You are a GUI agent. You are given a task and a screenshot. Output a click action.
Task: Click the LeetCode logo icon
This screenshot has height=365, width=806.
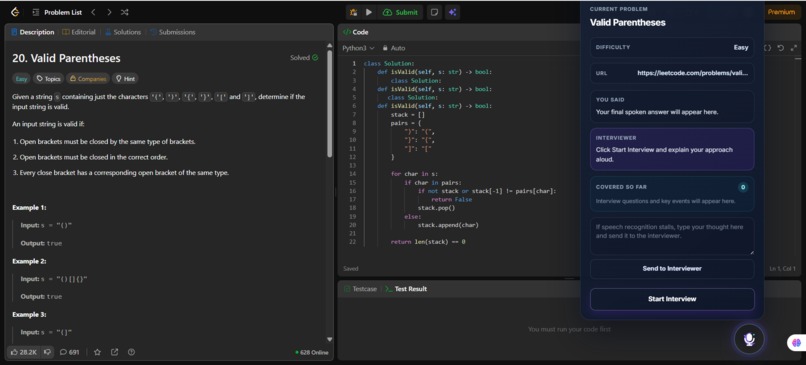coord(14,12)
